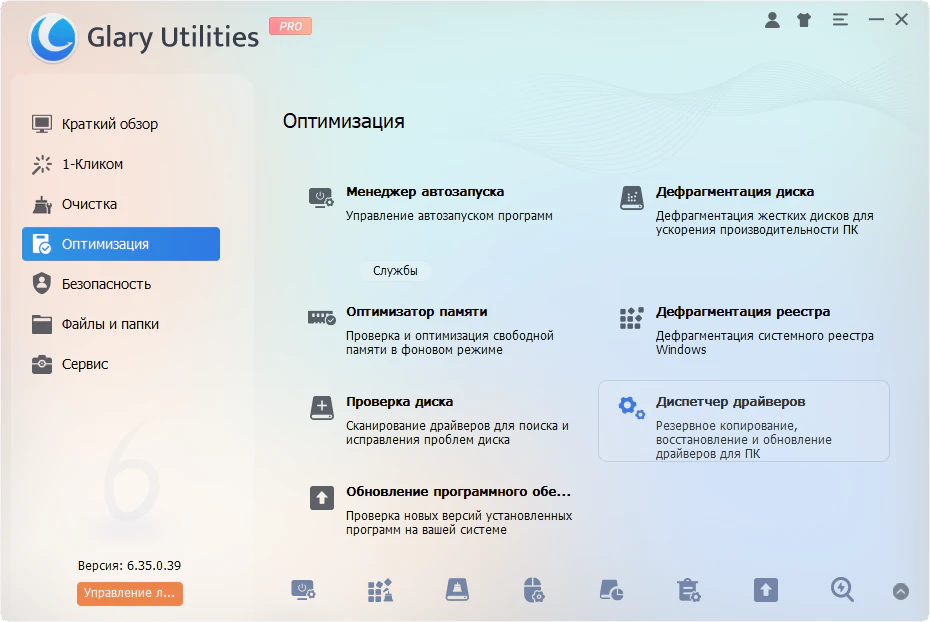The height and width of the screenshot is (622, 930).
Task: Open the hamburger main menu
Action: pos(840,20)
